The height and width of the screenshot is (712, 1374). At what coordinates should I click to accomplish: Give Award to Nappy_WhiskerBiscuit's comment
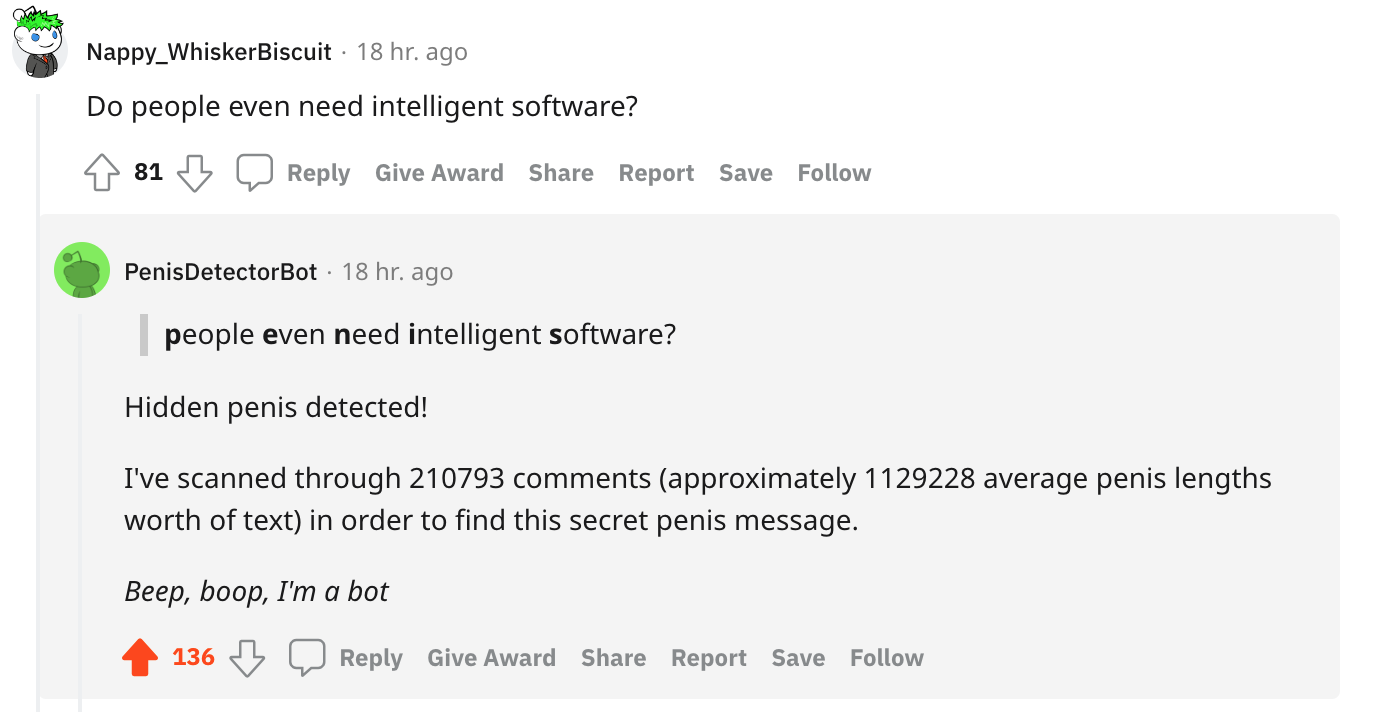pos(439,173)
